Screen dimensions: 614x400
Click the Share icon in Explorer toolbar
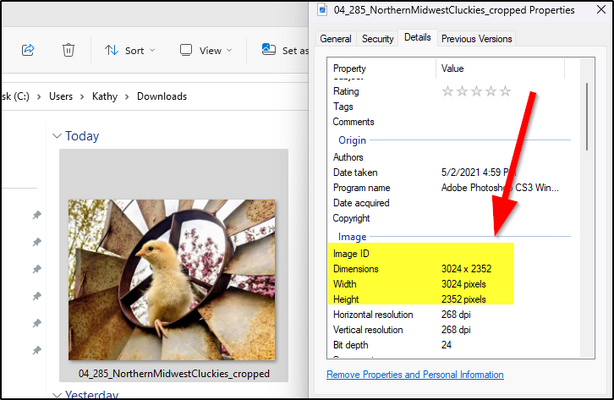[x=28, y=50]
